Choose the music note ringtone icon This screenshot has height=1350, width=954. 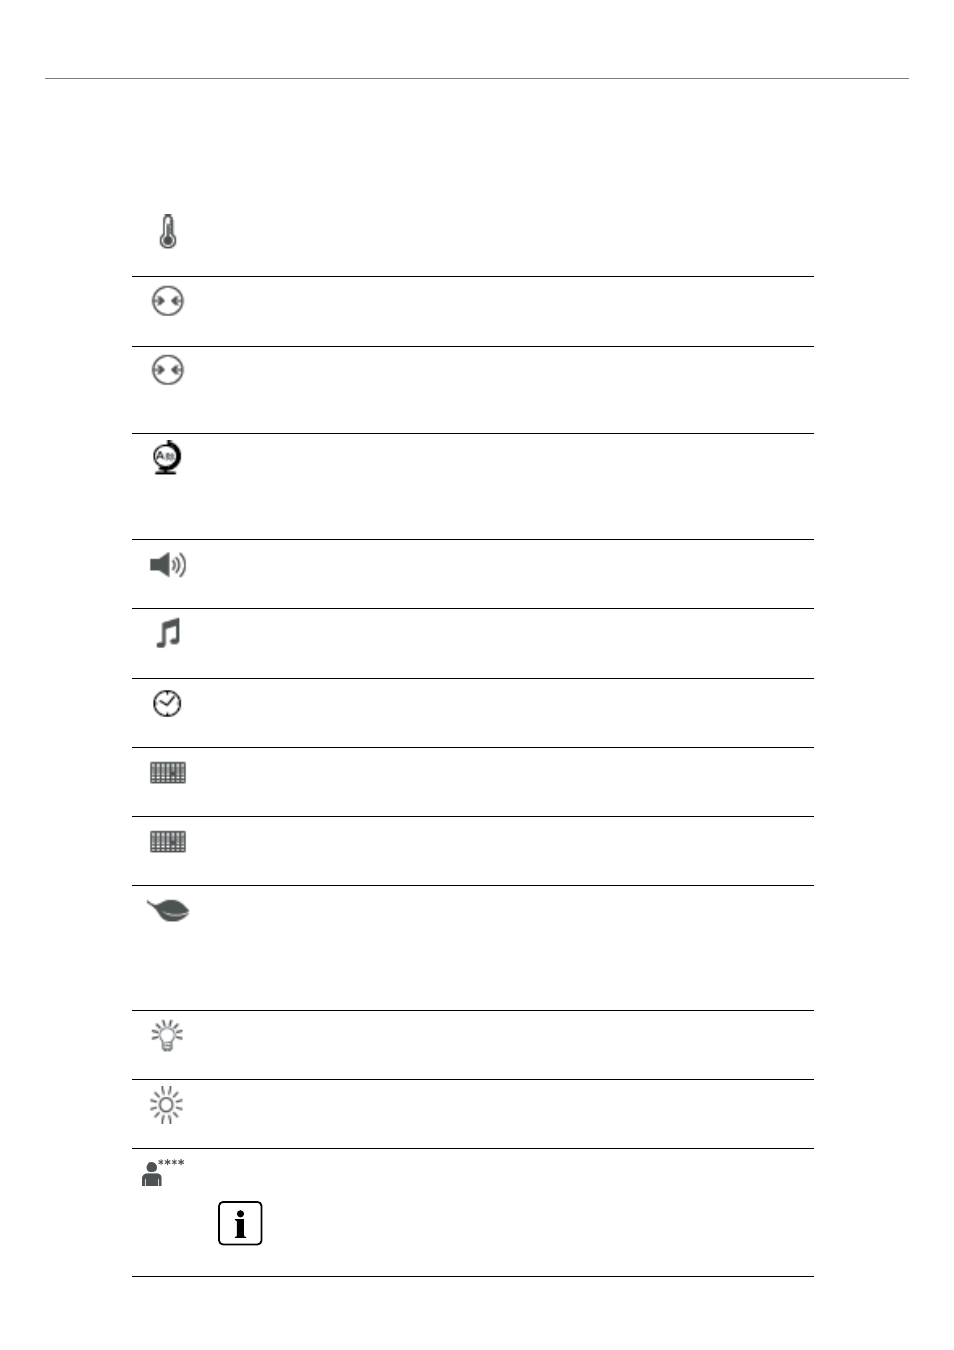pyautogui.click(x=168, y=633)
